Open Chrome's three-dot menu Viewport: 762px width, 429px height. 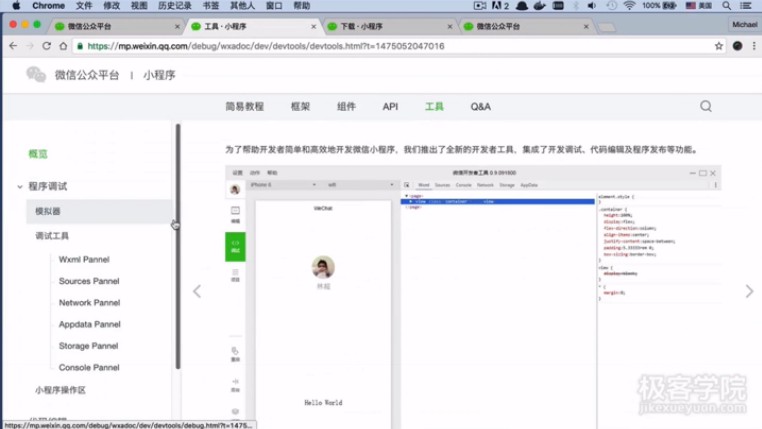754,46
